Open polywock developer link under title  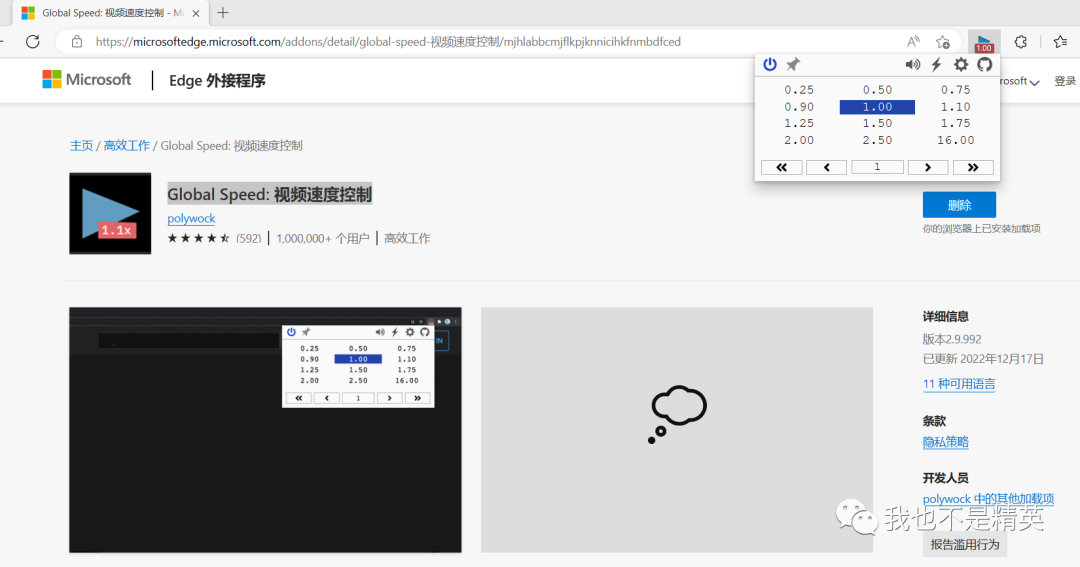[191, 218]
